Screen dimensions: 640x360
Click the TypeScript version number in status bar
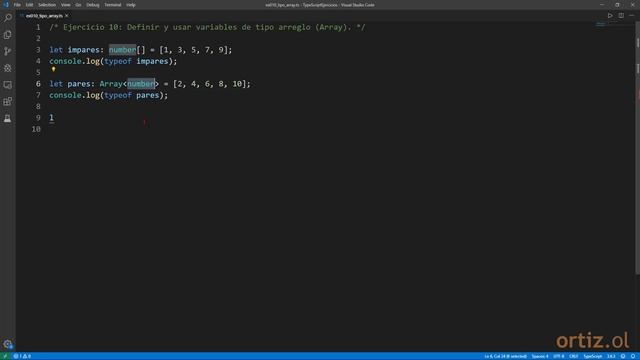click(x=611, y=356)
